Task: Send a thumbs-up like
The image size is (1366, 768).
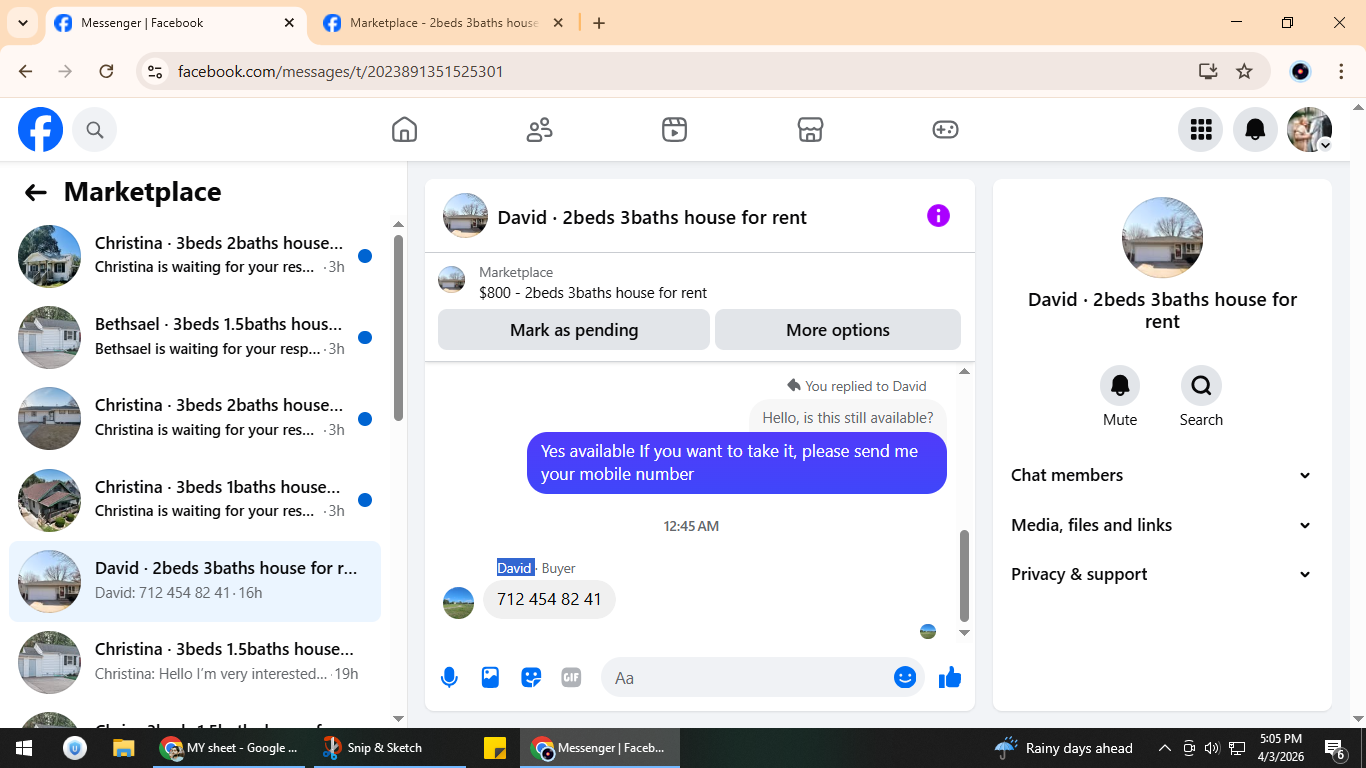Action: pos(950,678)
